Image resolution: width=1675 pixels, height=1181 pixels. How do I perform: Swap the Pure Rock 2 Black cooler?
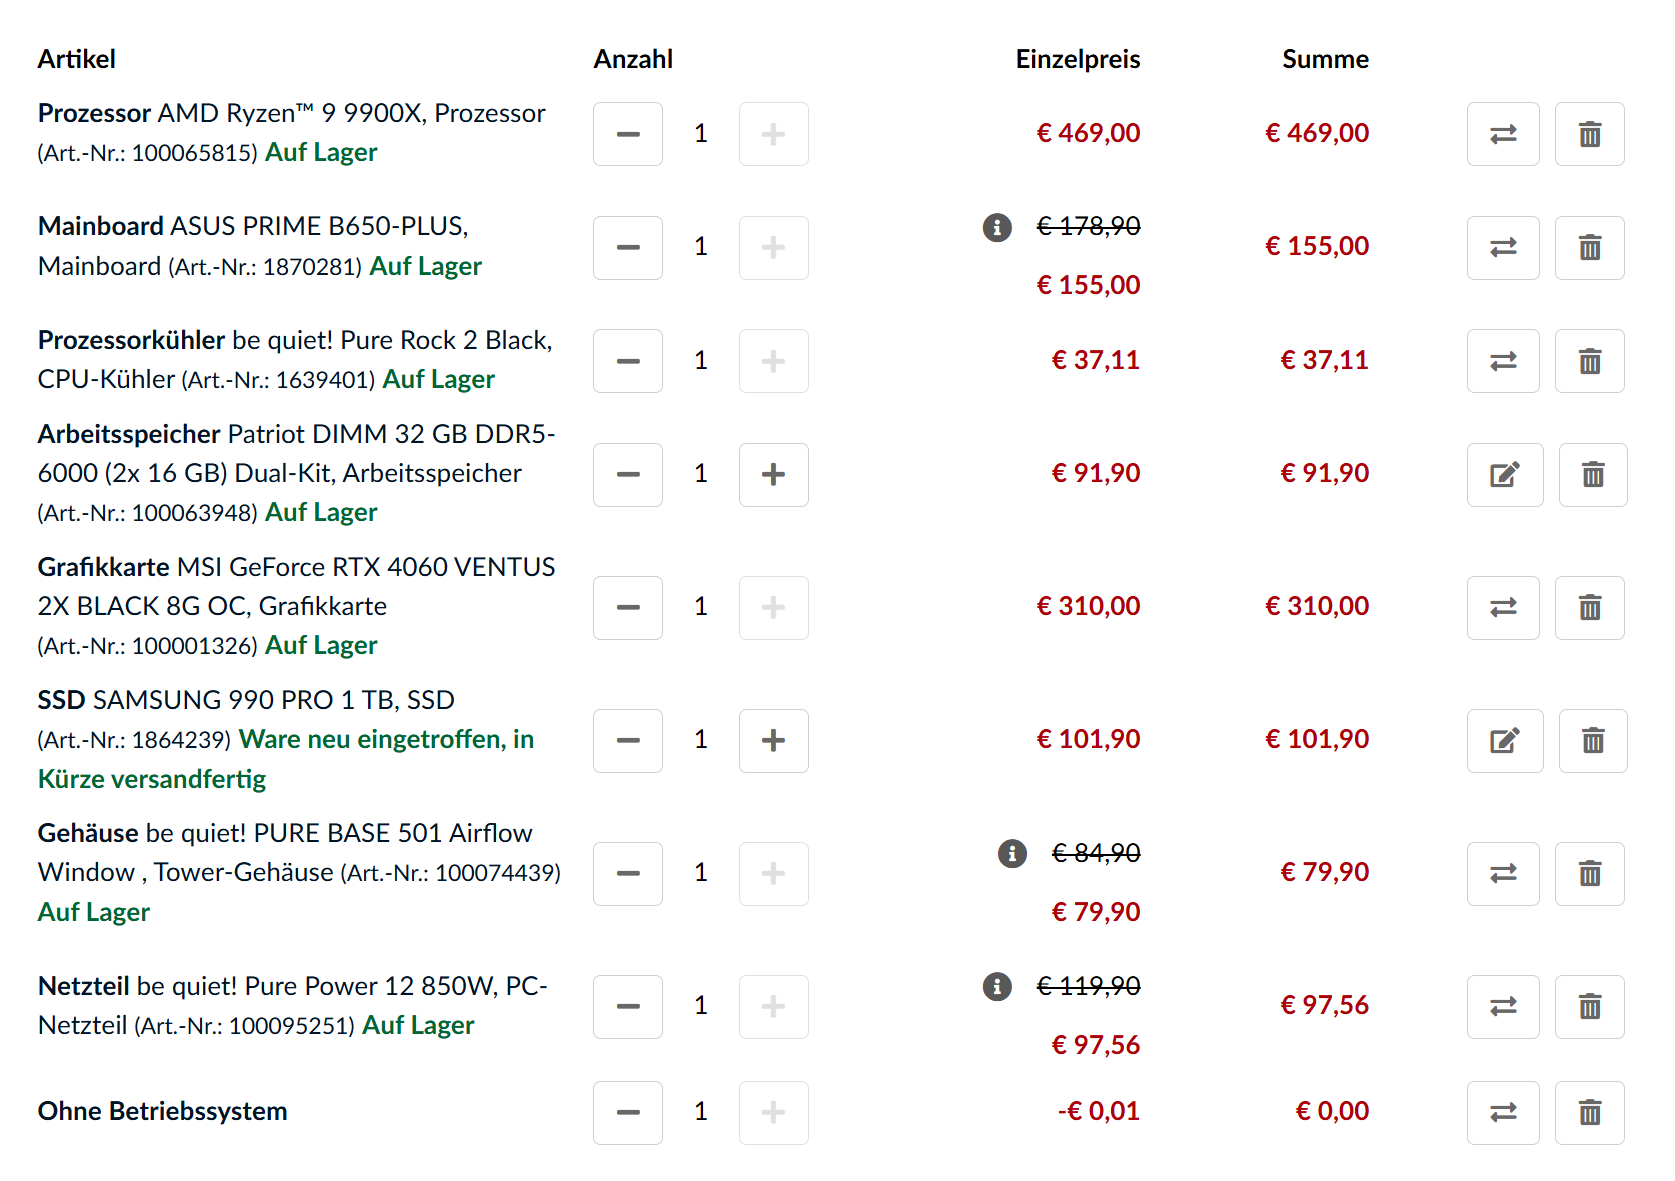point(1502,361)
